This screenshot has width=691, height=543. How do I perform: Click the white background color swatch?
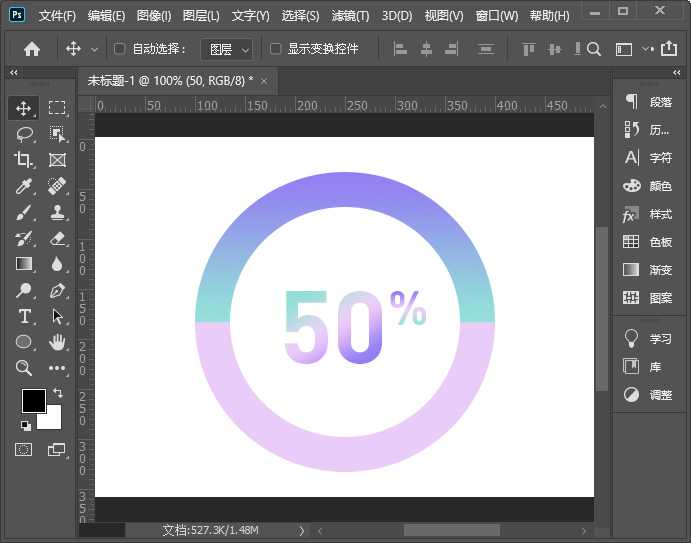click(x=52, y=420)
